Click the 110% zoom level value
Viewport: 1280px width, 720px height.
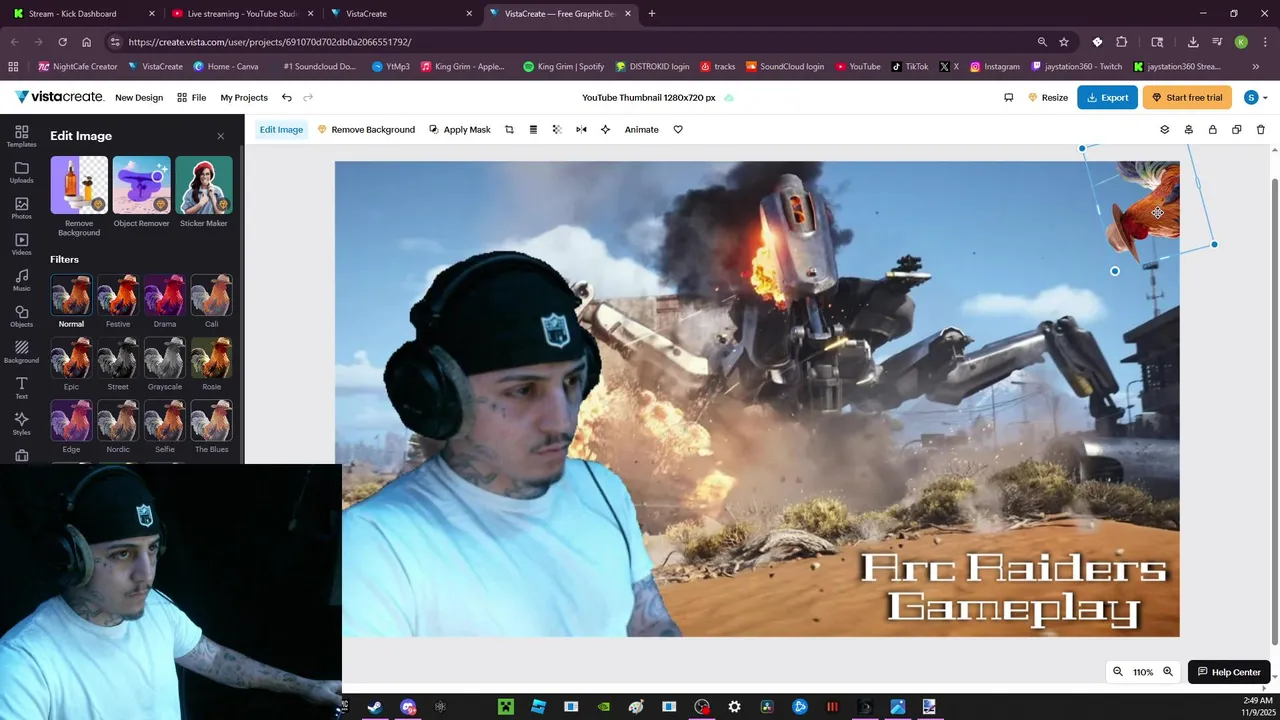(x=1143, y=672)
